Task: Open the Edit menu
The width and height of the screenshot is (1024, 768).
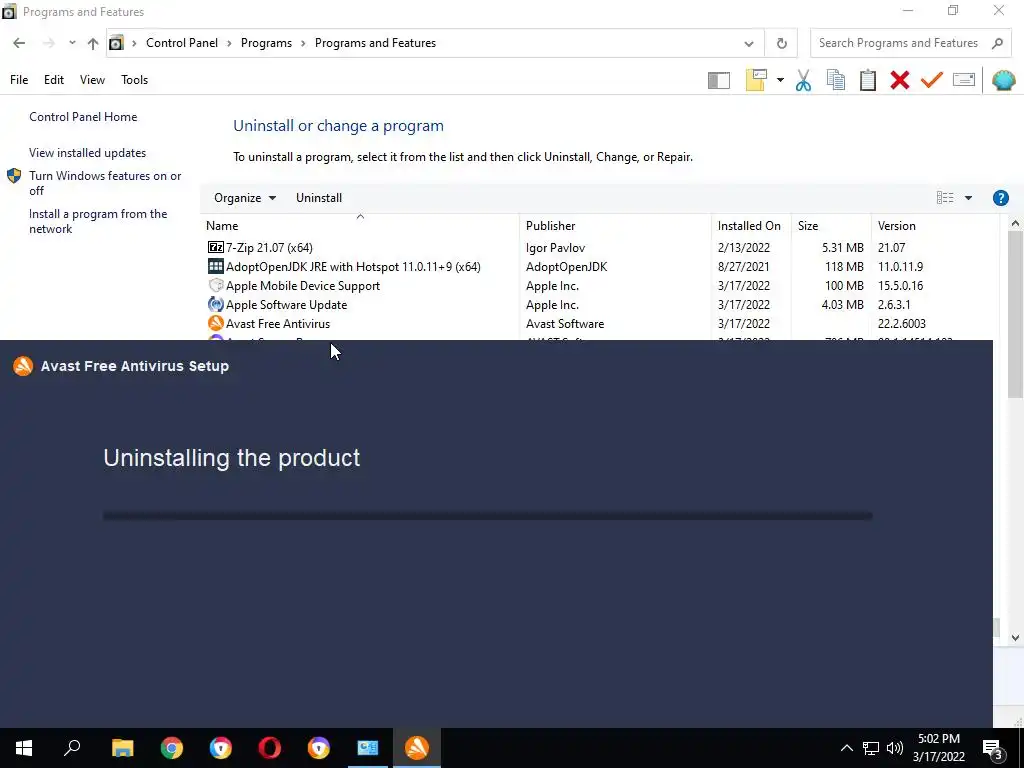Action: pyautogui.click(x=54, y=80)
